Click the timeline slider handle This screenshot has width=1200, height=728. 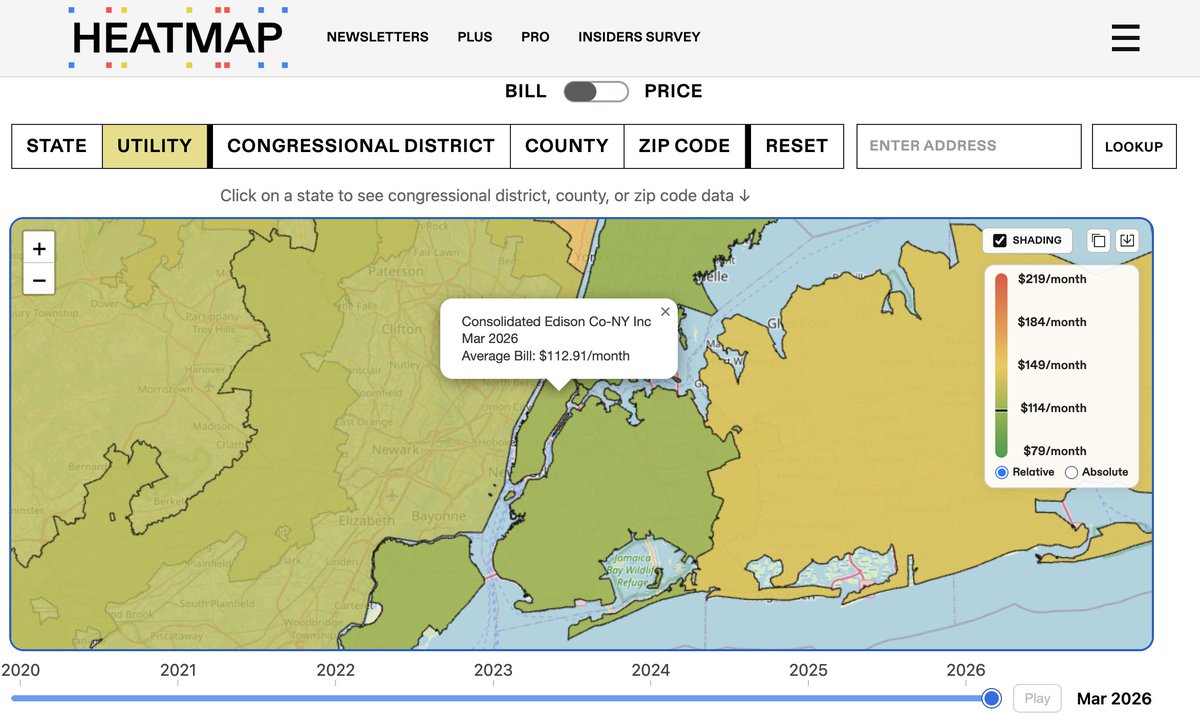[991, 698]
